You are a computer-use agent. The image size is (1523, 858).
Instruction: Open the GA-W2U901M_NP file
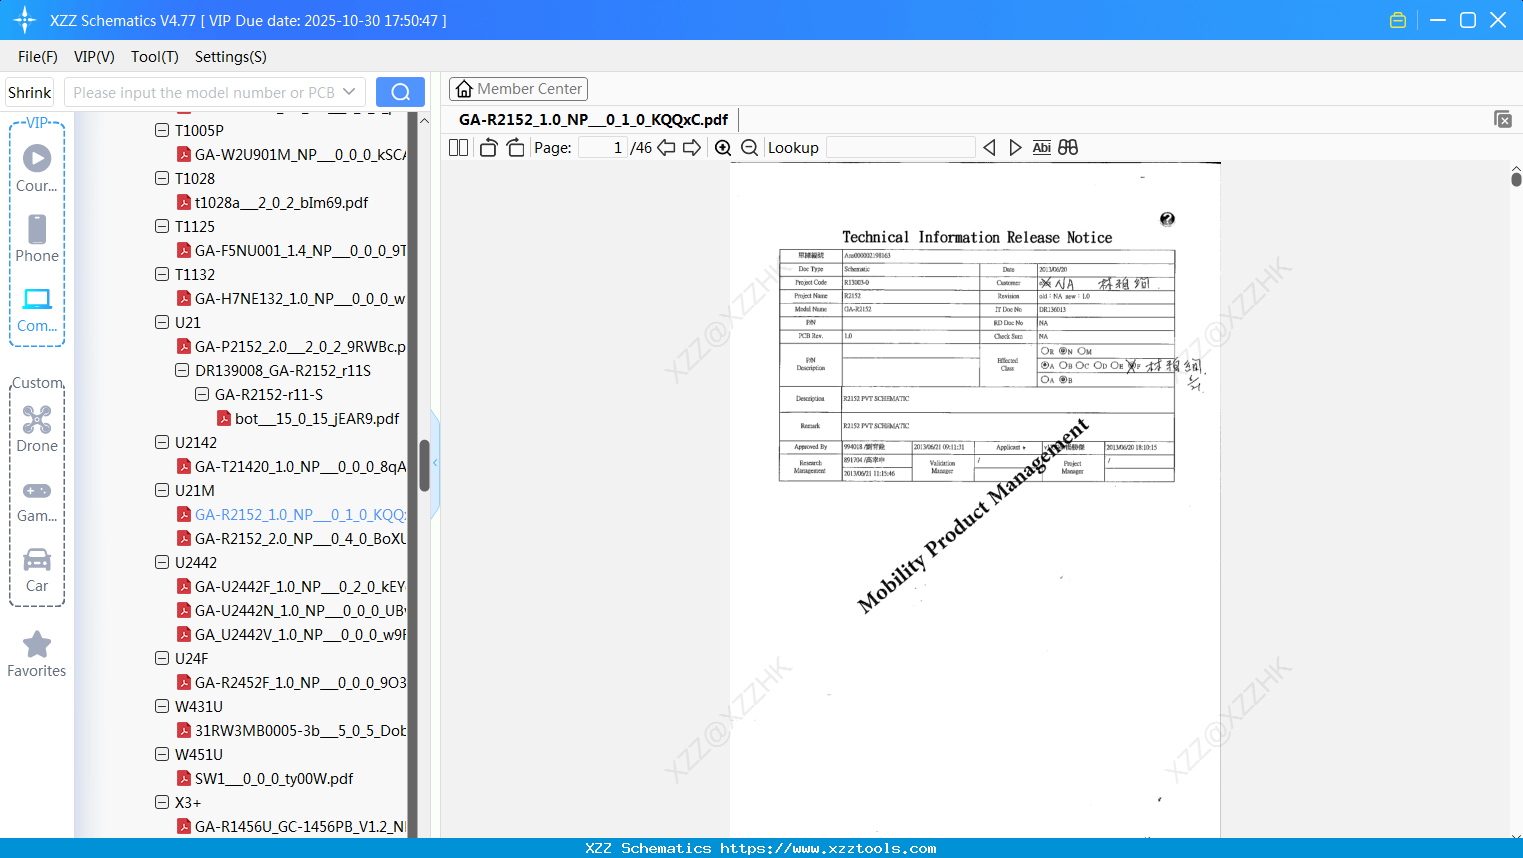300,154
